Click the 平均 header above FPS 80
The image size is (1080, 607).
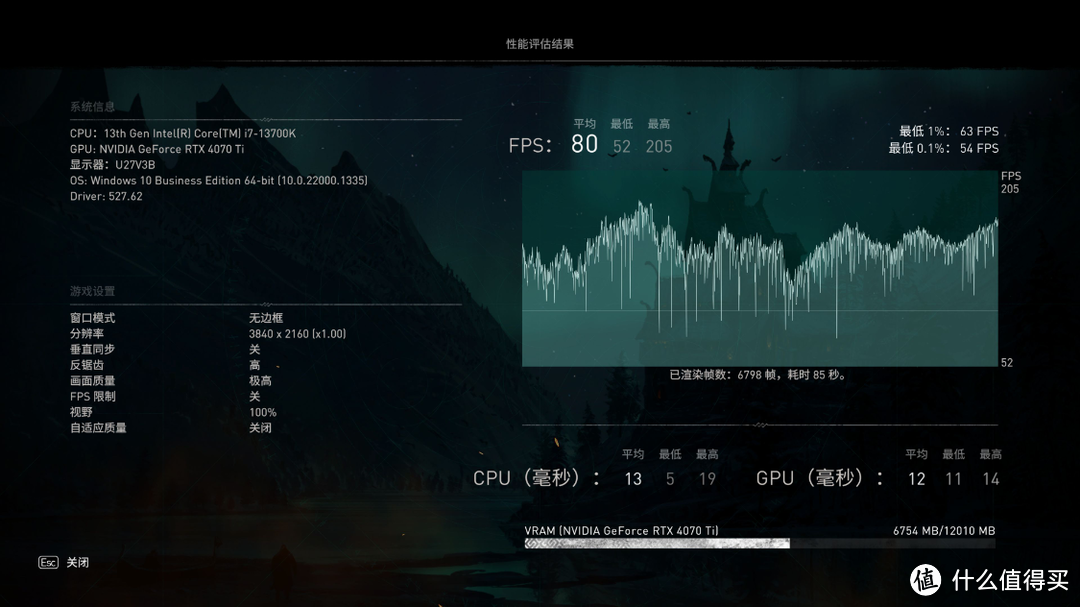pyautogui.click(x=584, y=124)
